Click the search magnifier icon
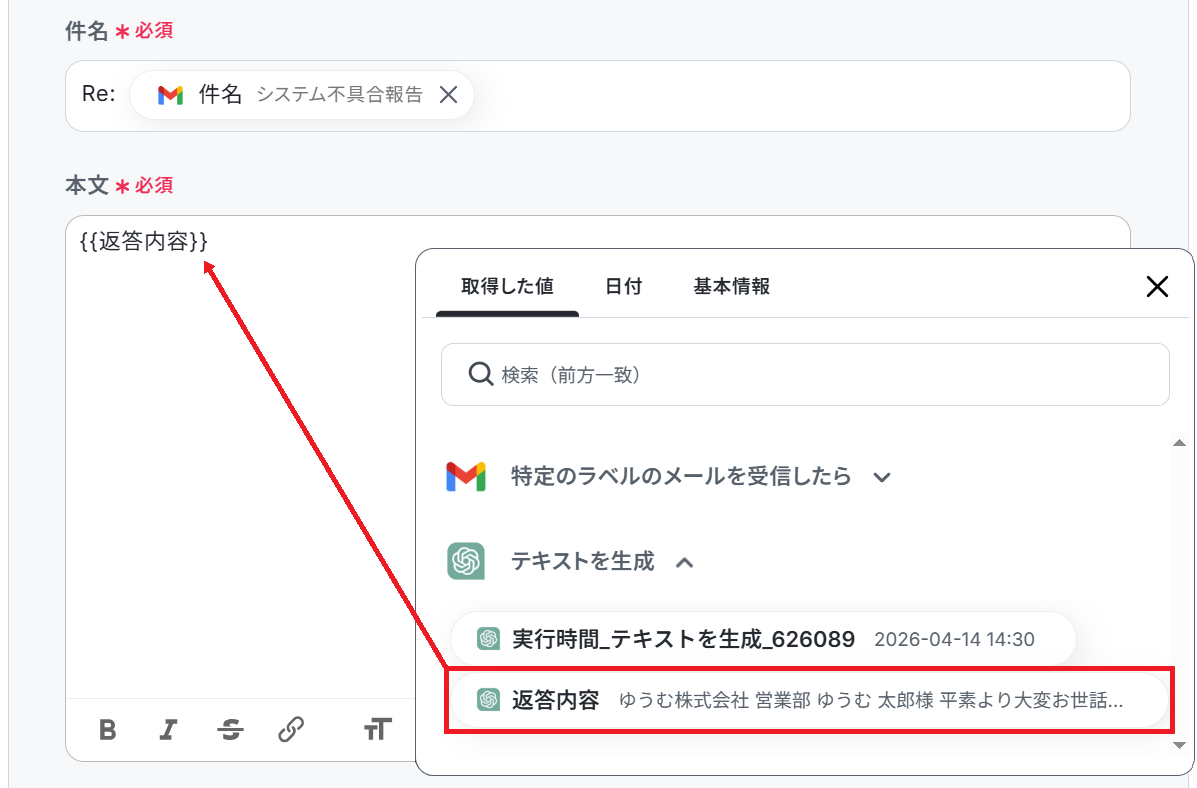The width and height of the screenshot is (1197, 788). coord(480,374)
